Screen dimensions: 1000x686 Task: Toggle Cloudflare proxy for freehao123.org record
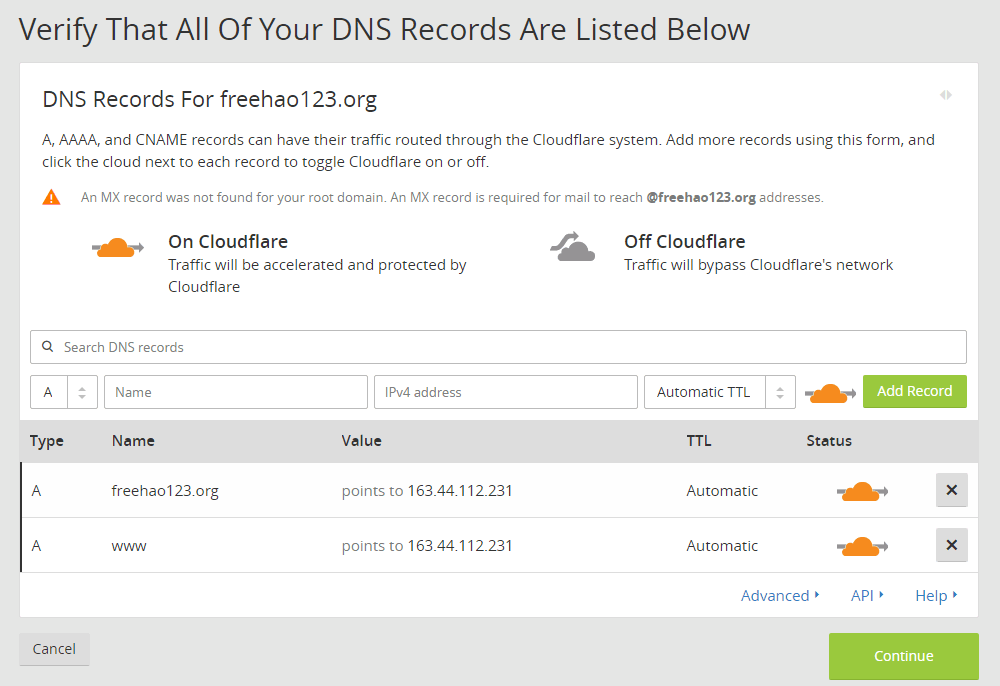coord(861,491)
